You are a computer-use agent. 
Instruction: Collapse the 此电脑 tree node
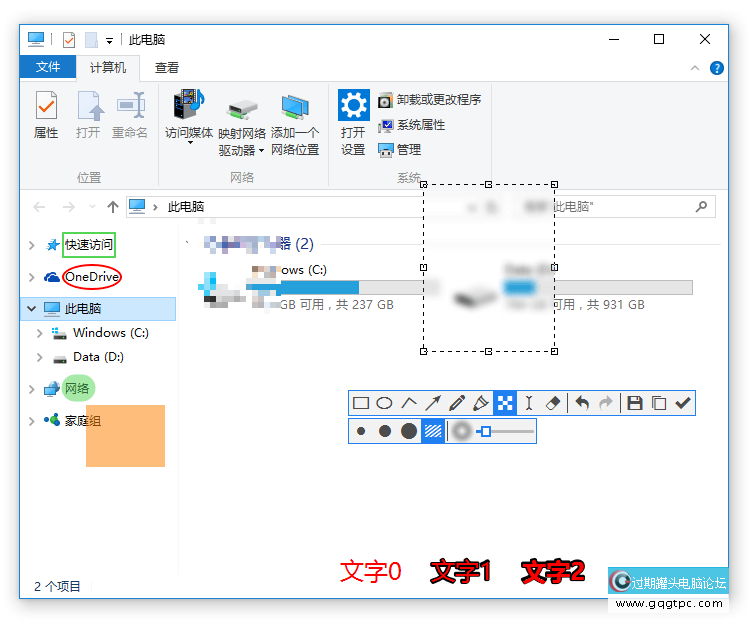click(x=32, y=309)
